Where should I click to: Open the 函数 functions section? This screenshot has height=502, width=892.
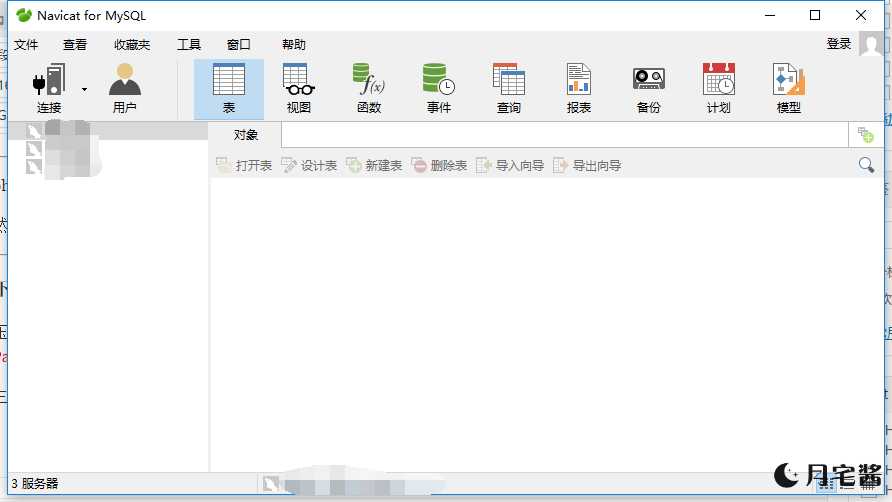click(x=369, y=89)
